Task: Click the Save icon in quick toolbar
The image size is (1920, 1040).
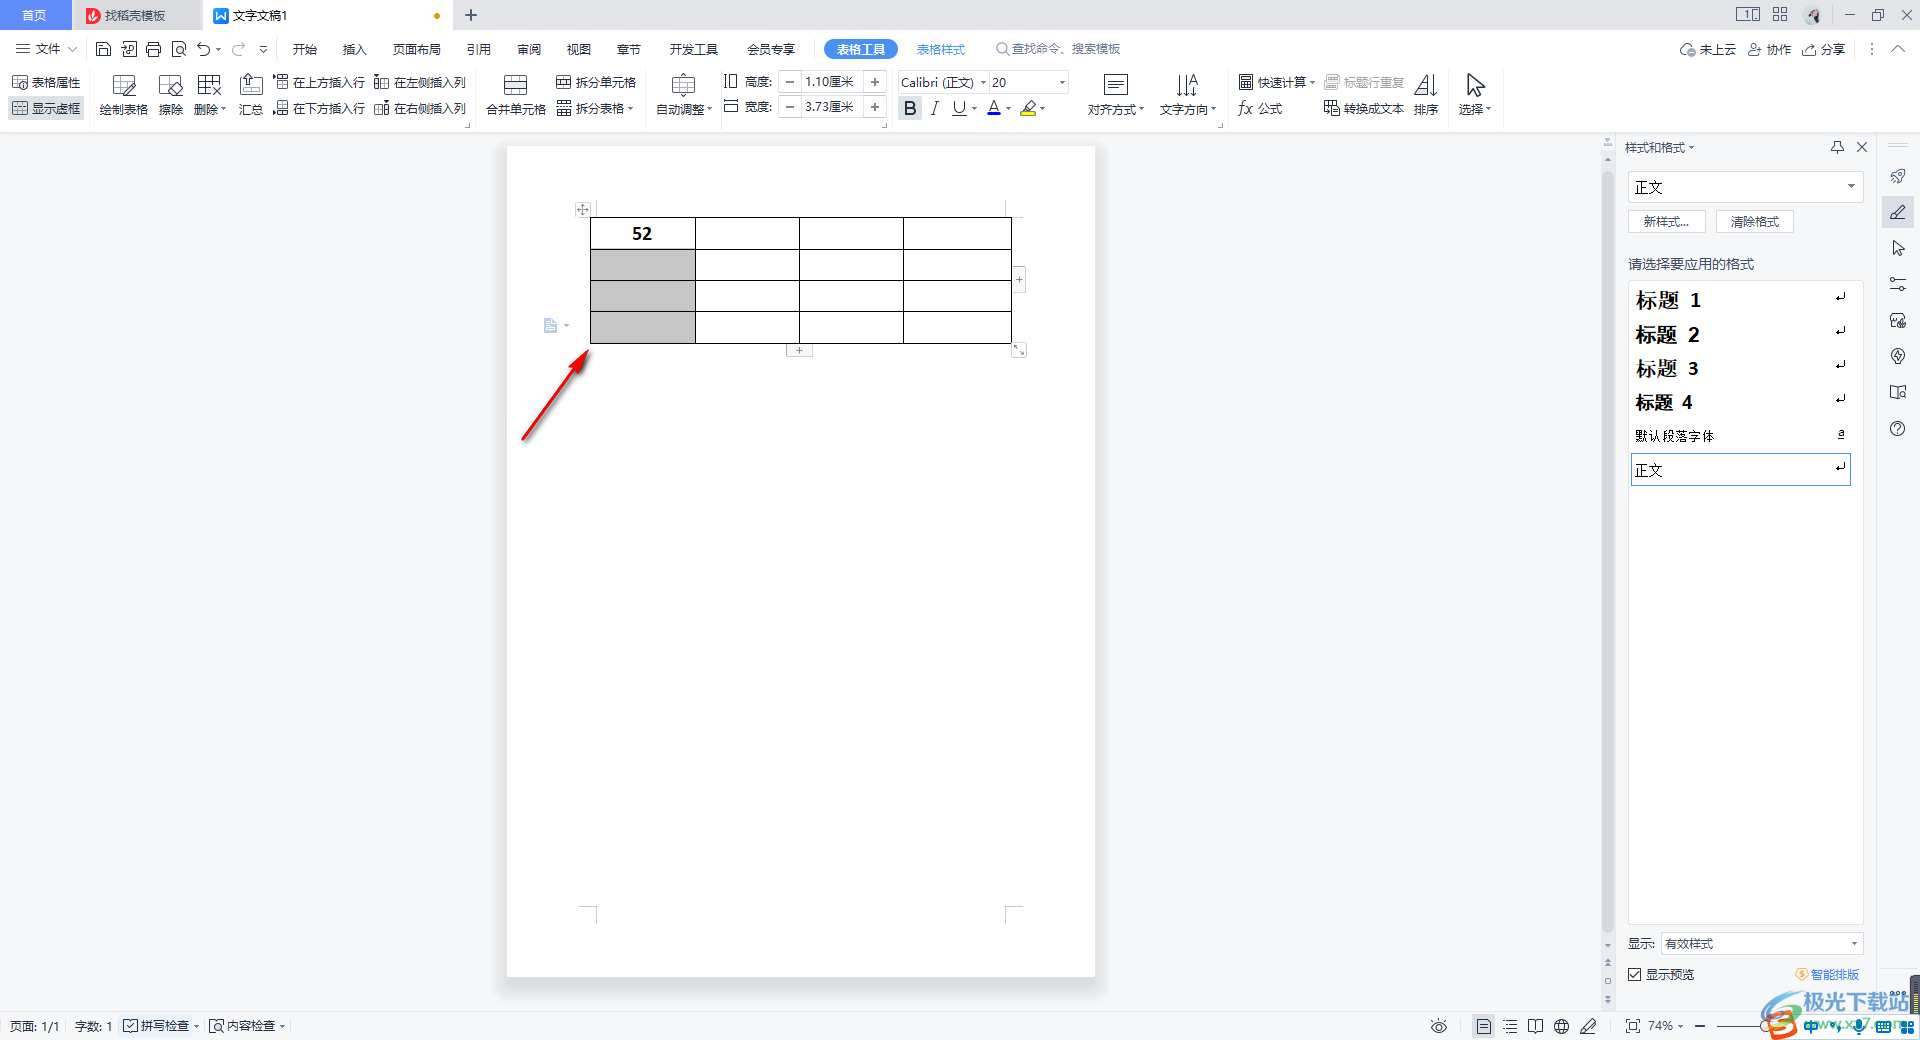Action: point(103,49)
